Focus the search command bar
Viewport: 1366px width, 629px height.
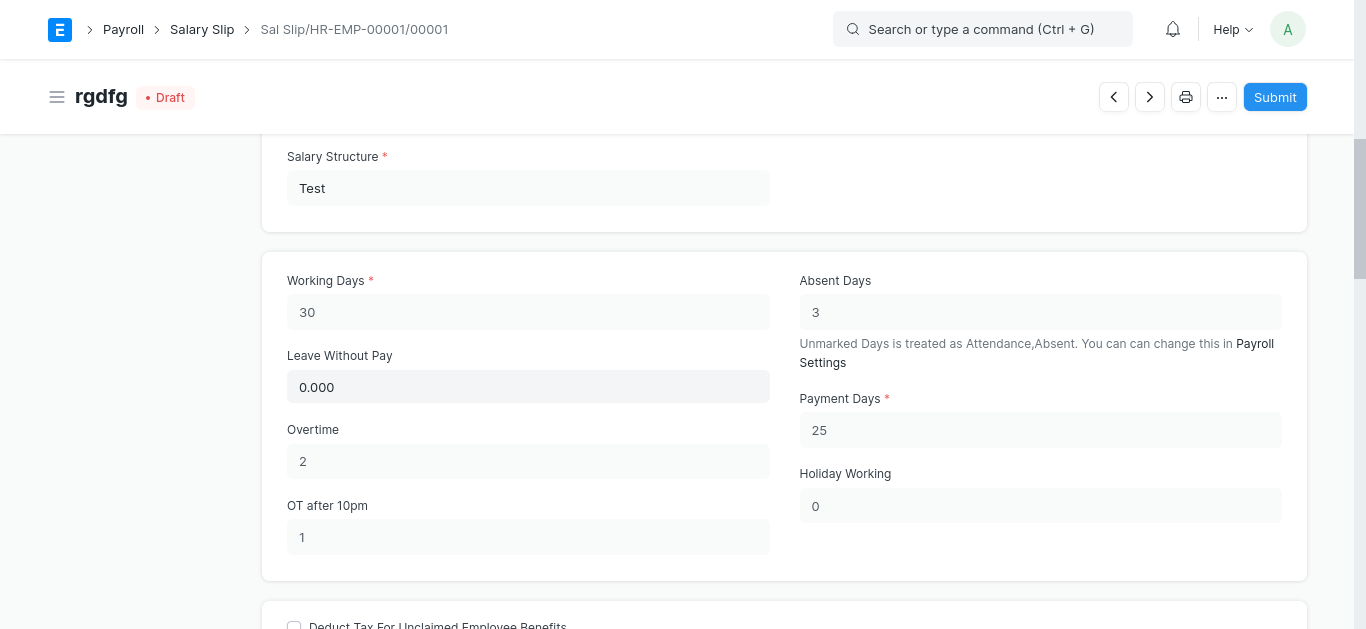[x=983, y=30]
